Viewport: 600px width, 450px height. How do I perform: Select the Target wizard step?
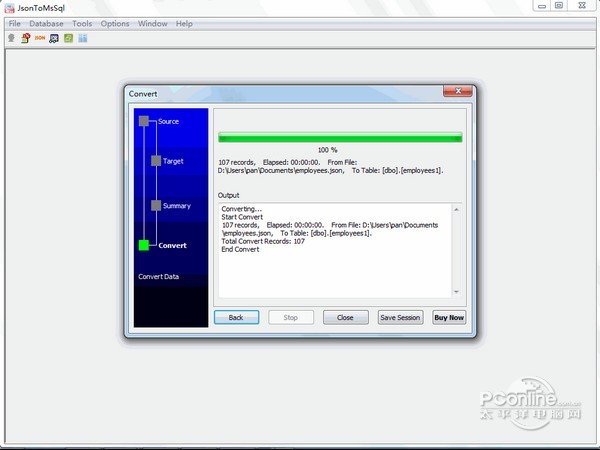[x=173, y=161]
